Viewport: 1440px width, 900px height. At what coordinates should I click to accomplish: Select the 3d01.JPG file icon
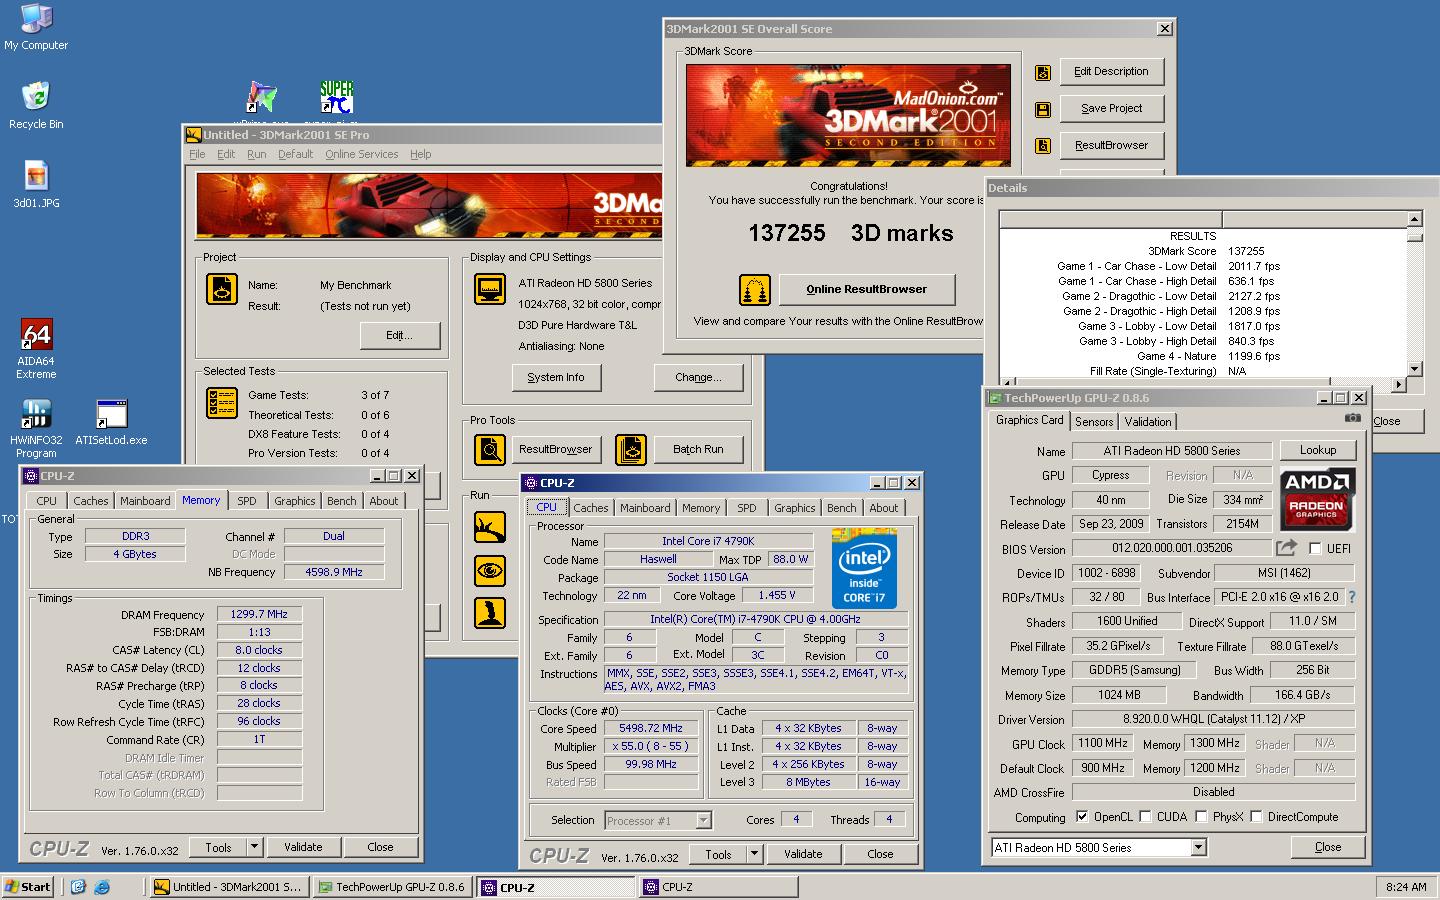click(36, 185)
